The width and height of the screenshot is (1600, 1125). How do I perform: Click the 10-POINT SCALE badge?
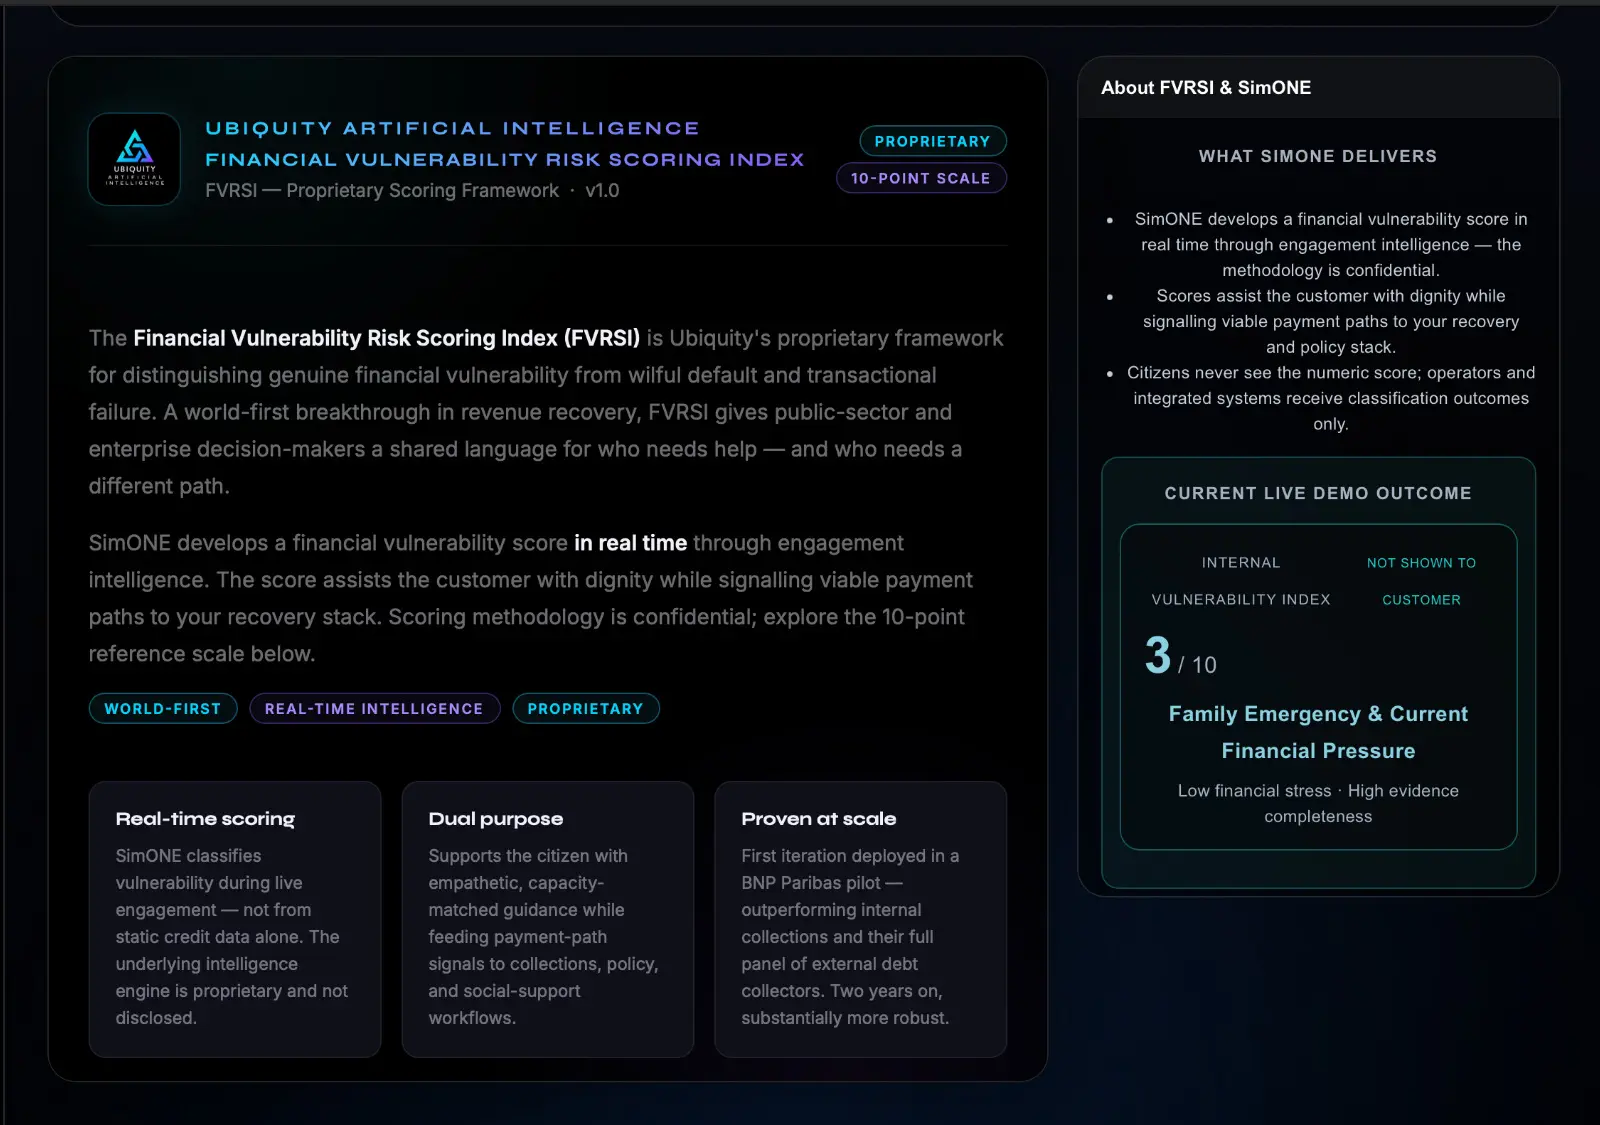[x=921, y=178]
